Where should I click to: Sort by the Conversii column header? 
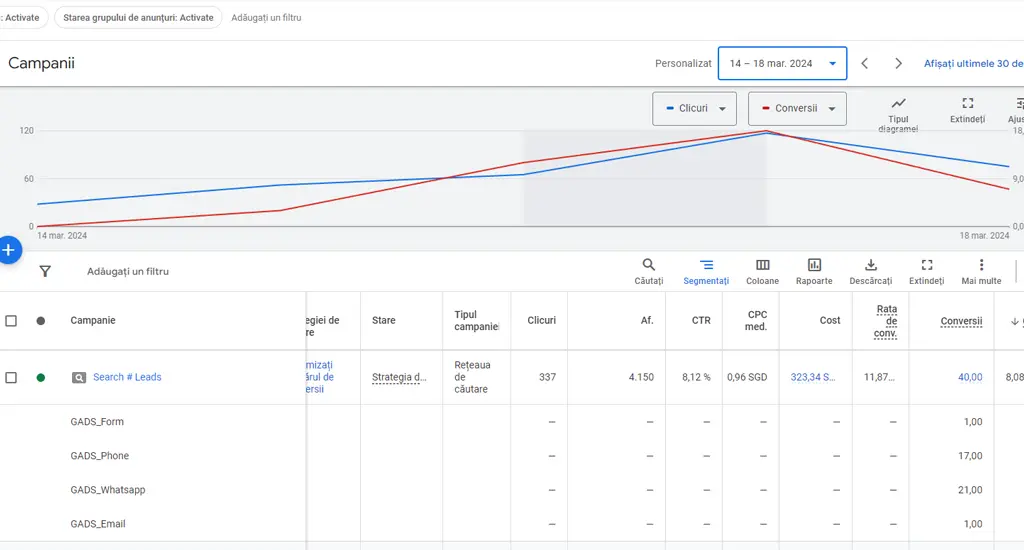pos(961,321)
